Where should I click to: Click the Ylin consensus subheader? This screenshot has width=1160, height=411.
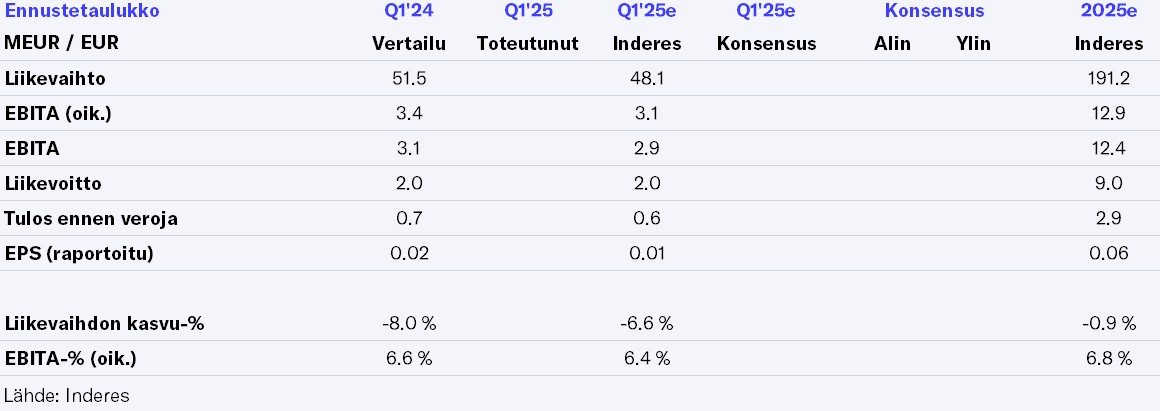pos(973,44)
